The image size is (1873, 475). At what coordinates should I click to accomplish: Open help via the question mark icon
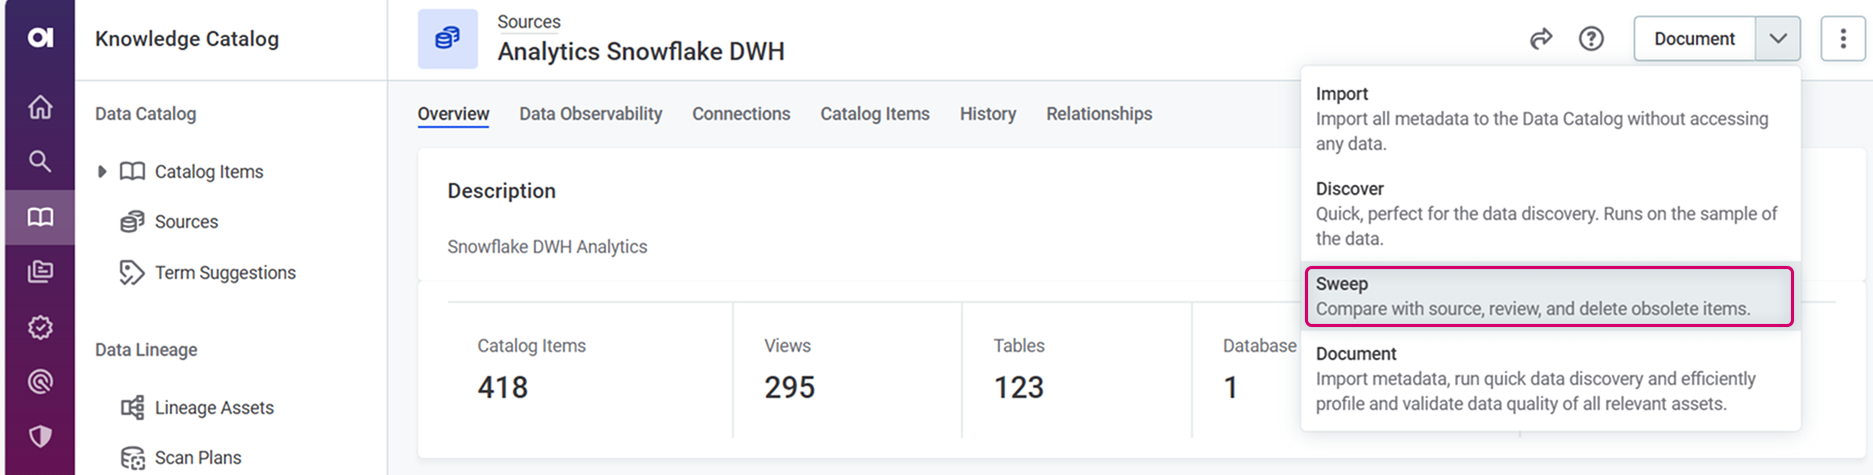pyautogui.click(x=1591, y=39)
